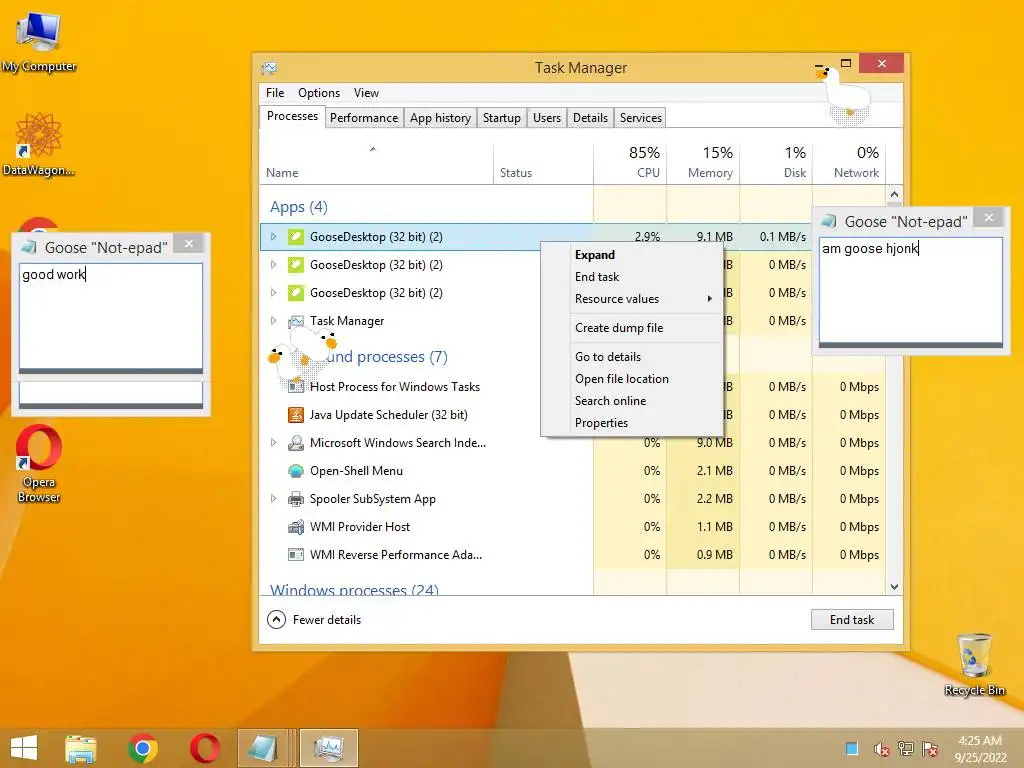Click Task Manager title bar icon
This screenshot has height=768, width=1024.
[268, 68]
